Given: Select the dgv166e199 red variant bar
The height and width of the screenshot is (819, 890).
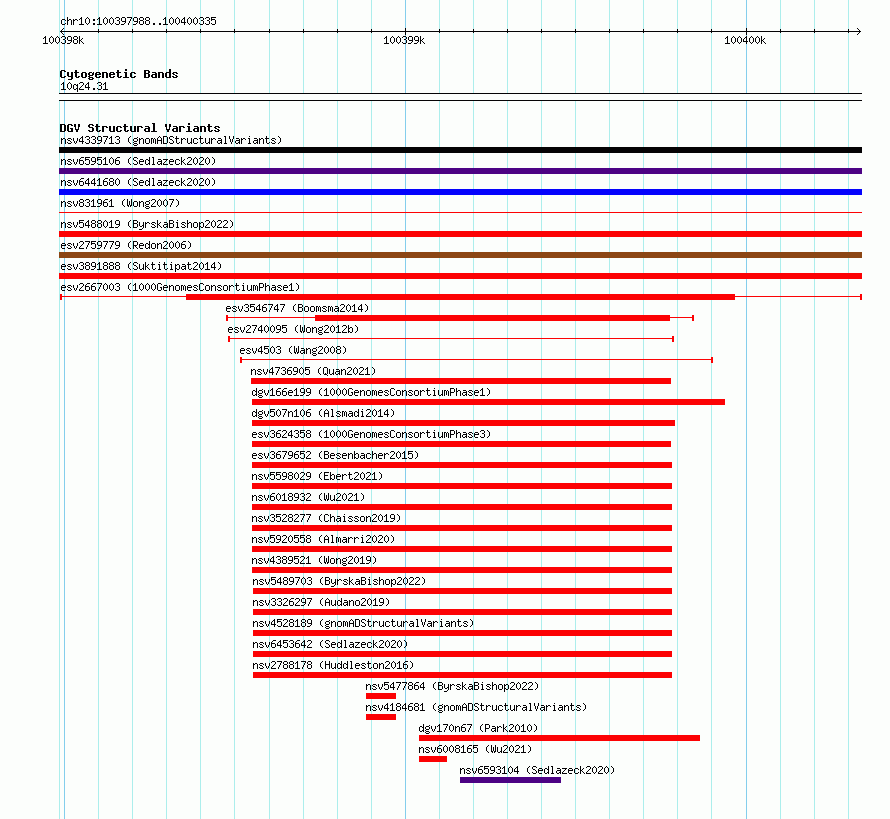Looking at the screenshot, I should coord(488,402).
